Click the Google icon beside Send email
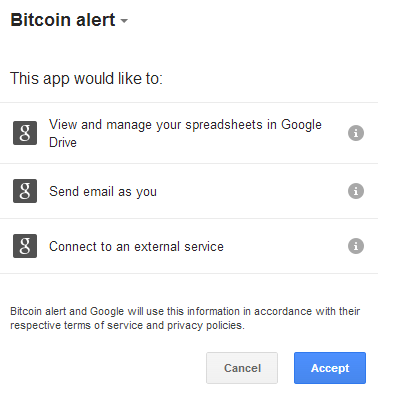The image size is (413, 393). click(25, 191)
